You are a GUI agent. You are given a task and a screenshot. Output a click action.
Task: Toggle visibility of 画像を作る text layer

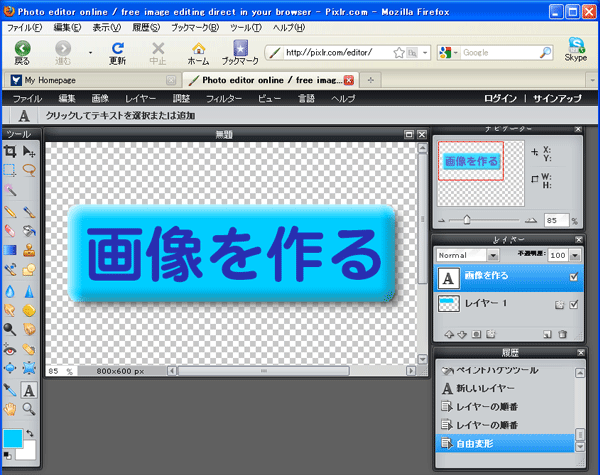574,277
